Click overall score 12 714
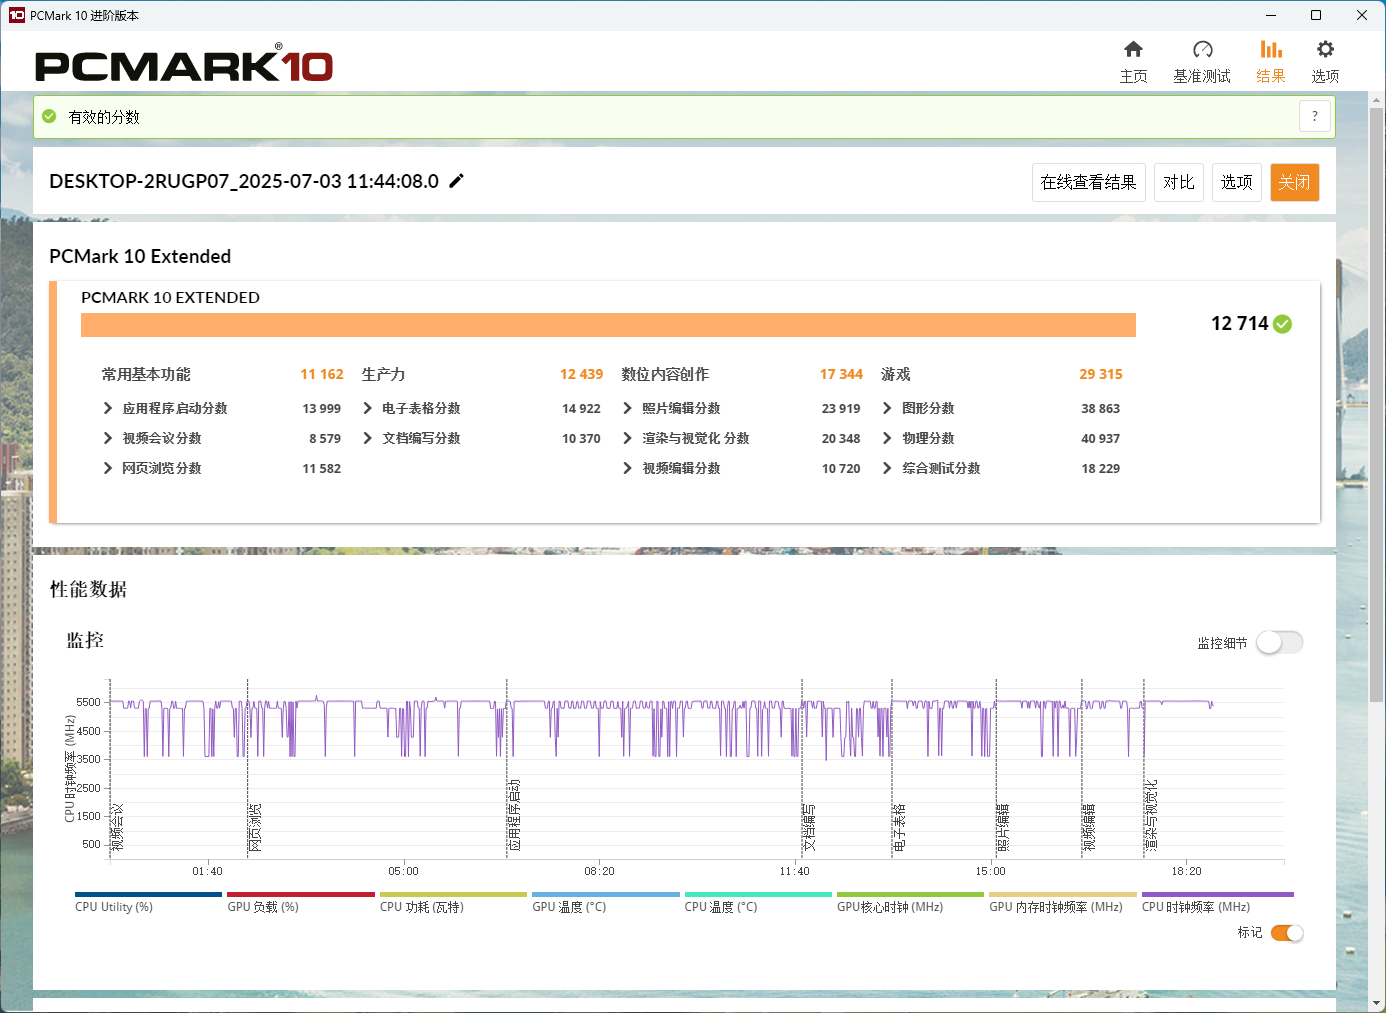 [x=1239, y=323]
